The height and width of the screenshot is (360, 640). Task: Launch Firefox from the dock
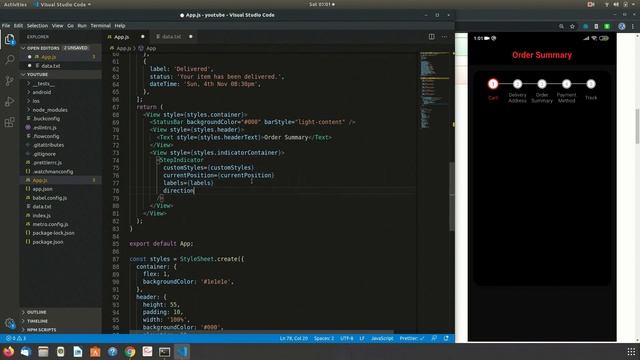pyautogui.click(x=8, y=351)
